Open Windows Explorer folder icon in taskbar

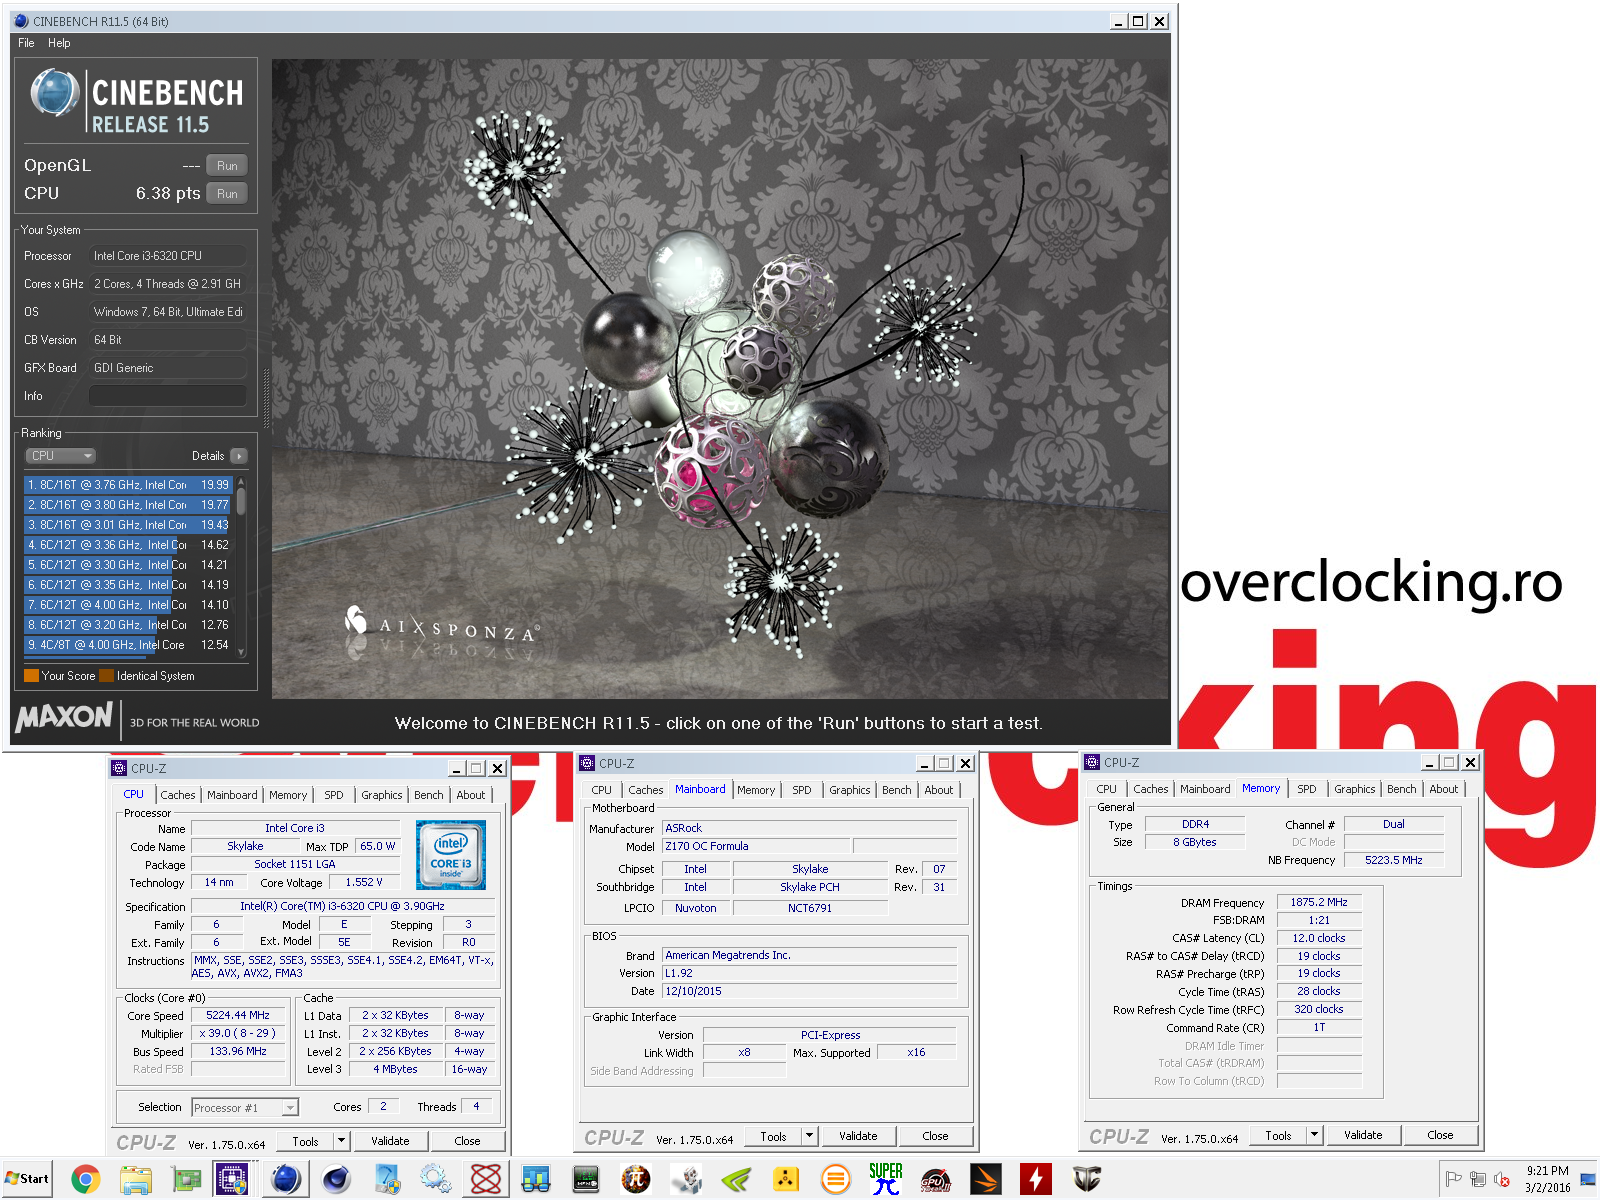click(x=135, y=1180)
